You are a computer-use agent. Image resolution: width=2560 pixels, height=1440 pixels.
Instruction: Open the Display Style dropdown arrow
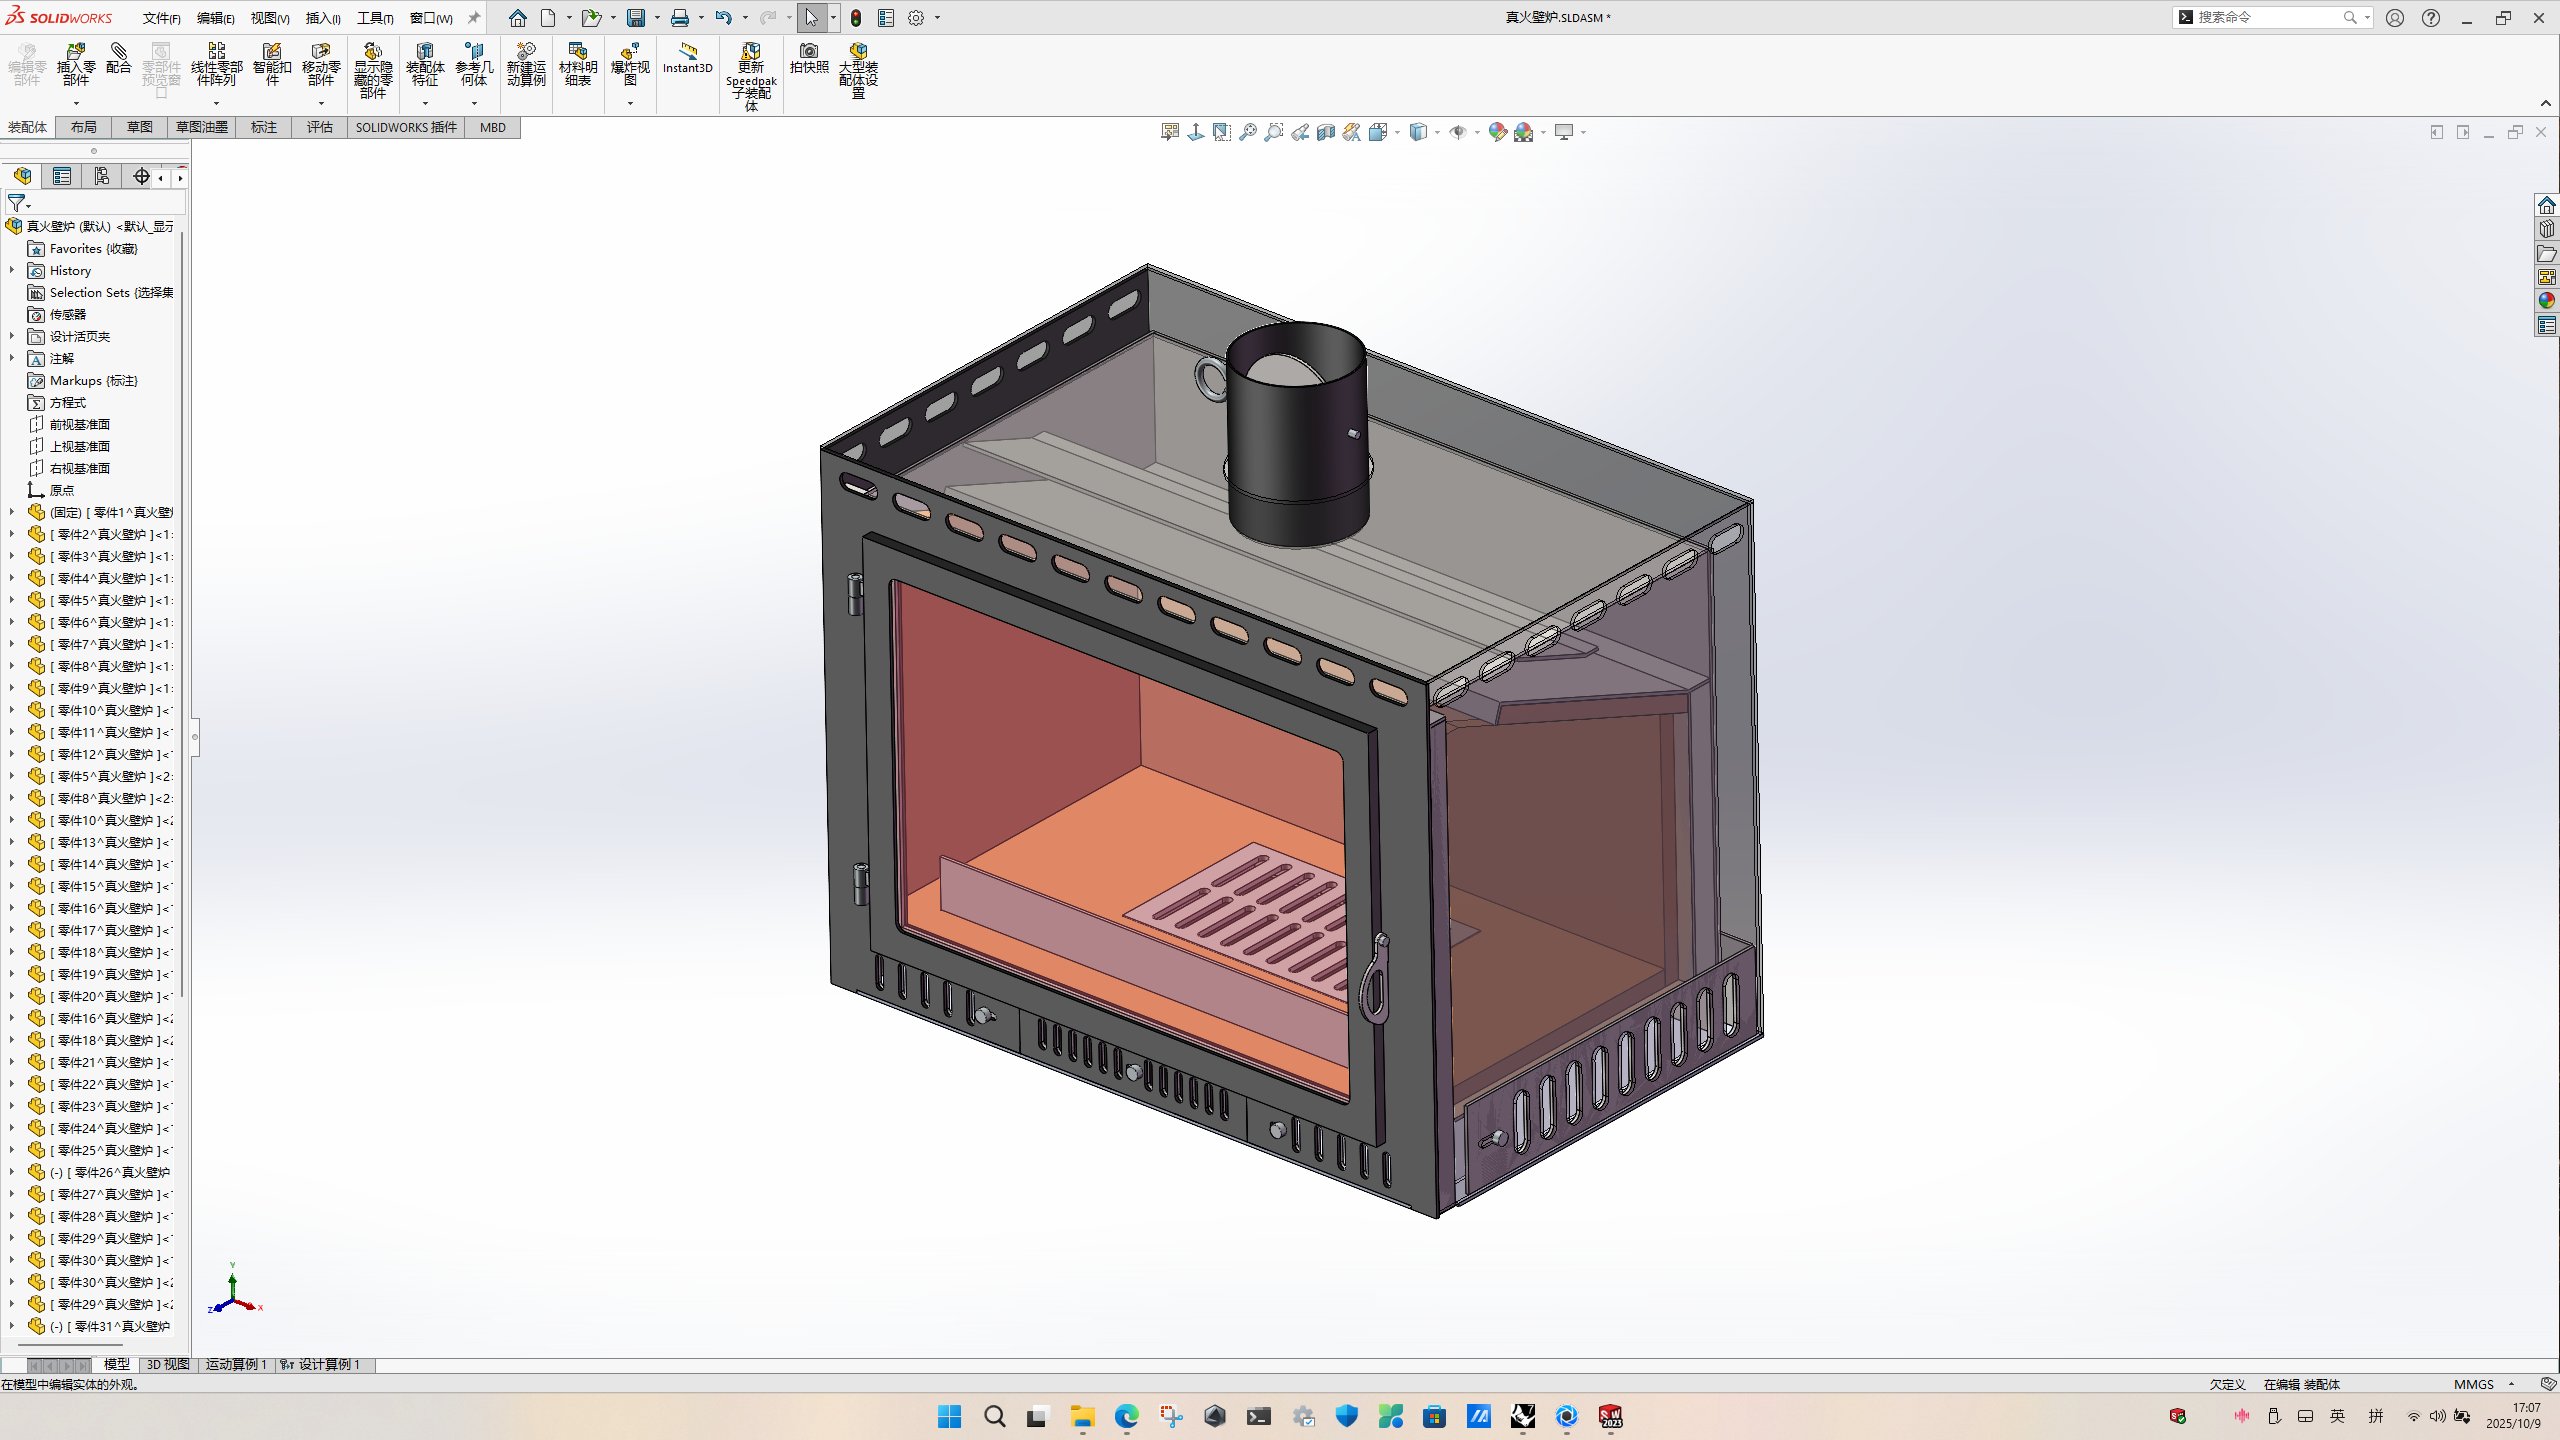coord(1437,132)
